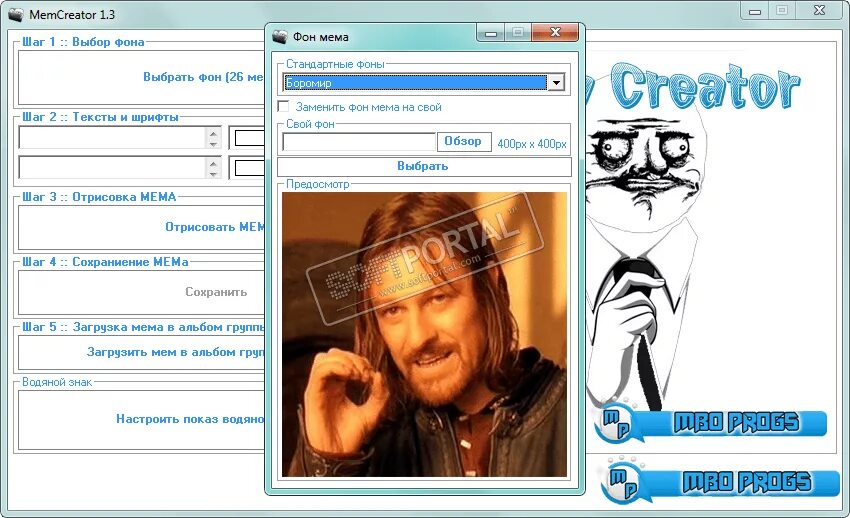Click the 'Шаг 3 :: Отрисовка МЕМА' heading
Viewport: 850px width, 518px height.
click(99, 197)
